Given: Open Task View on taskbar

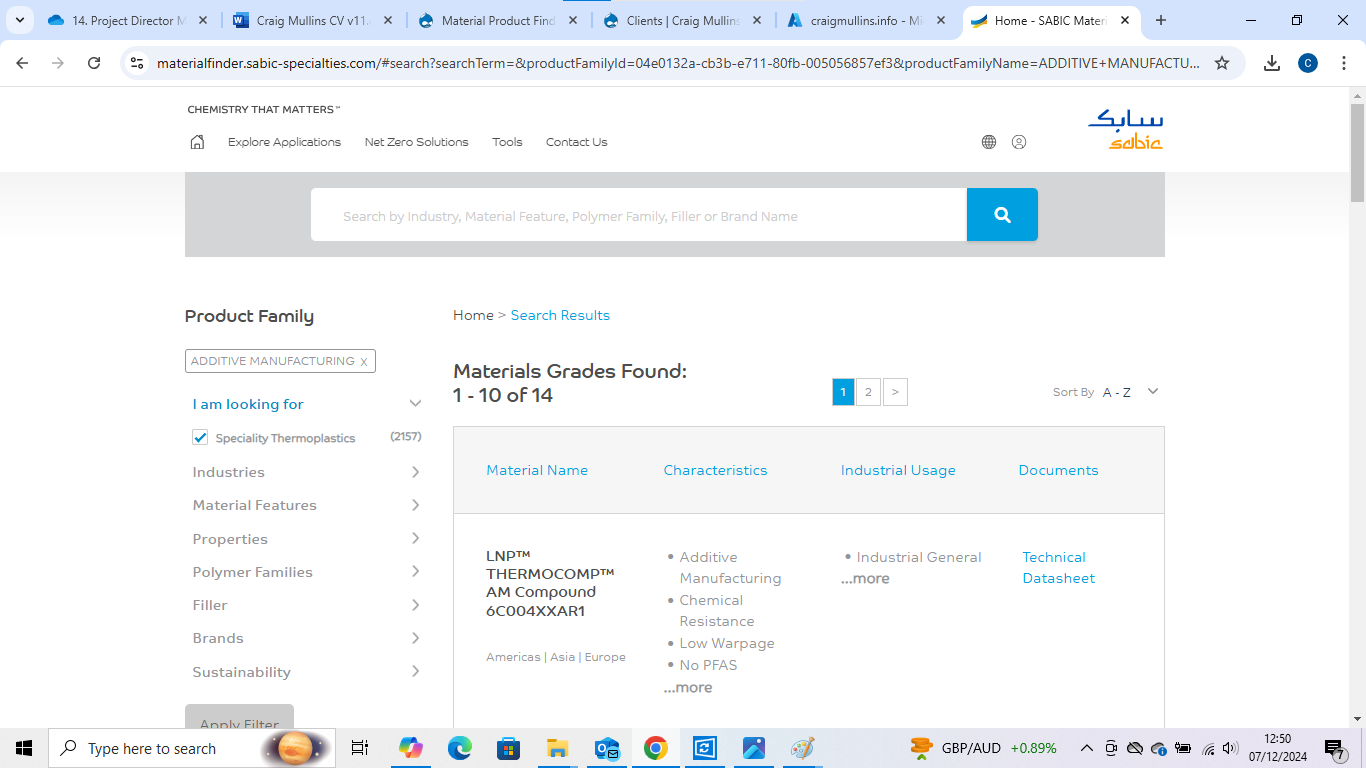Looking at the screenshot, I should coord(360,748).
